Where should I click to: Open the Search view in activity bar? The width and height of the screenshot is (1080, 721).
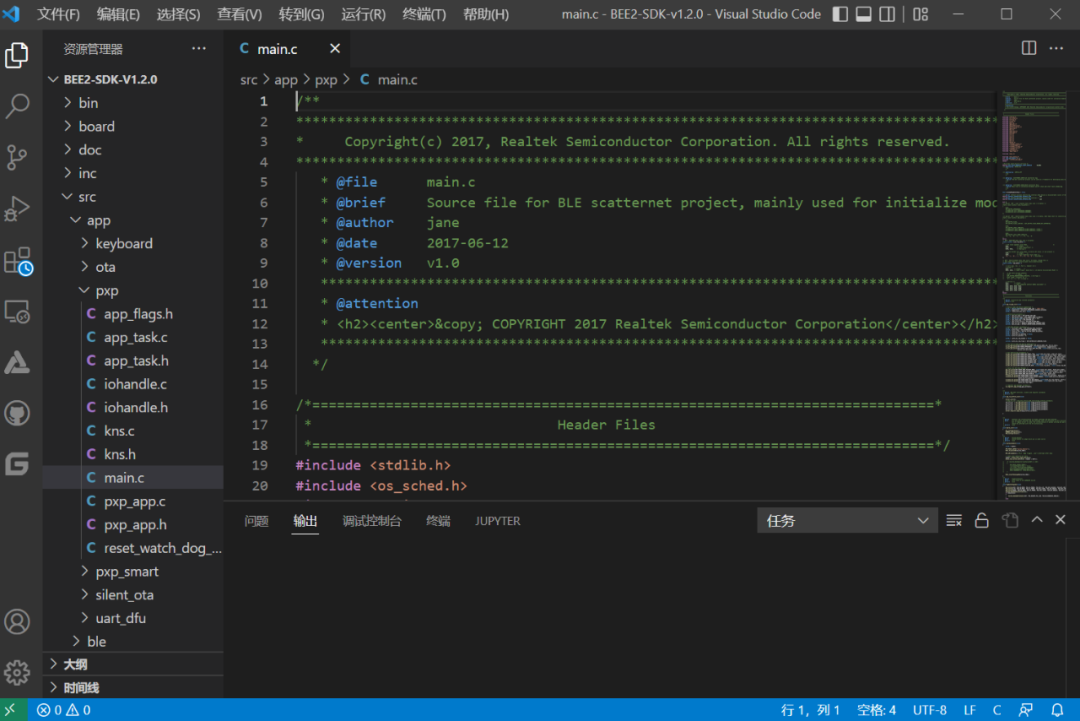[17, 106]
